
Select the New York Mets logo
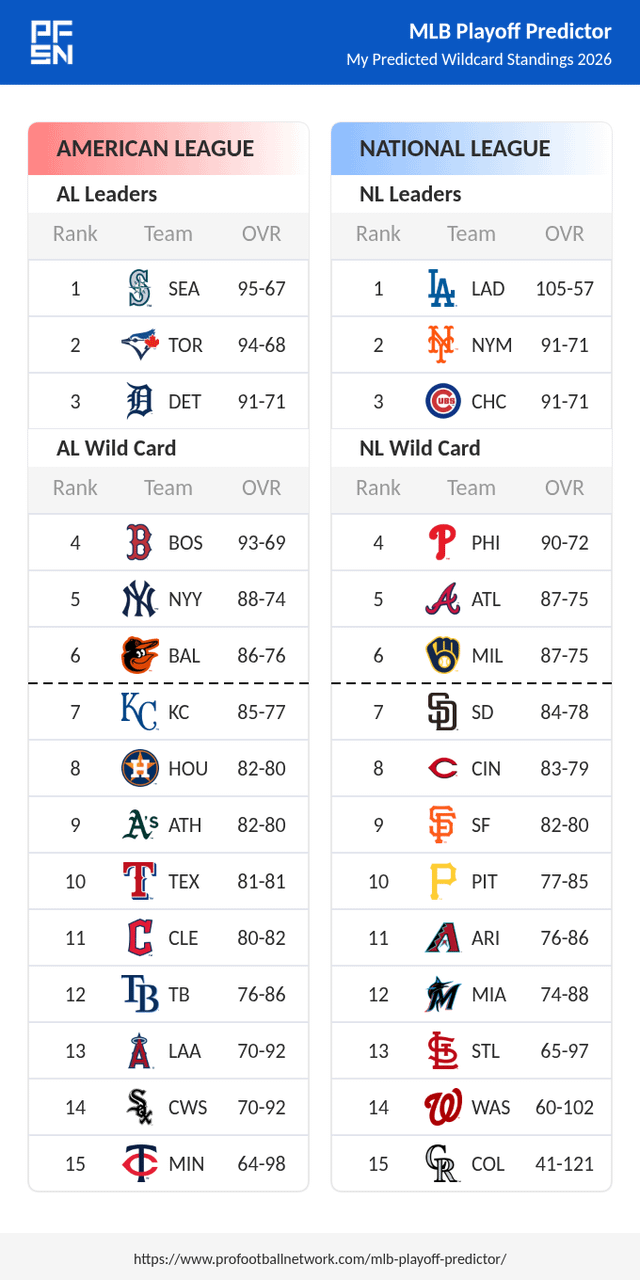[x=442, y=345]
